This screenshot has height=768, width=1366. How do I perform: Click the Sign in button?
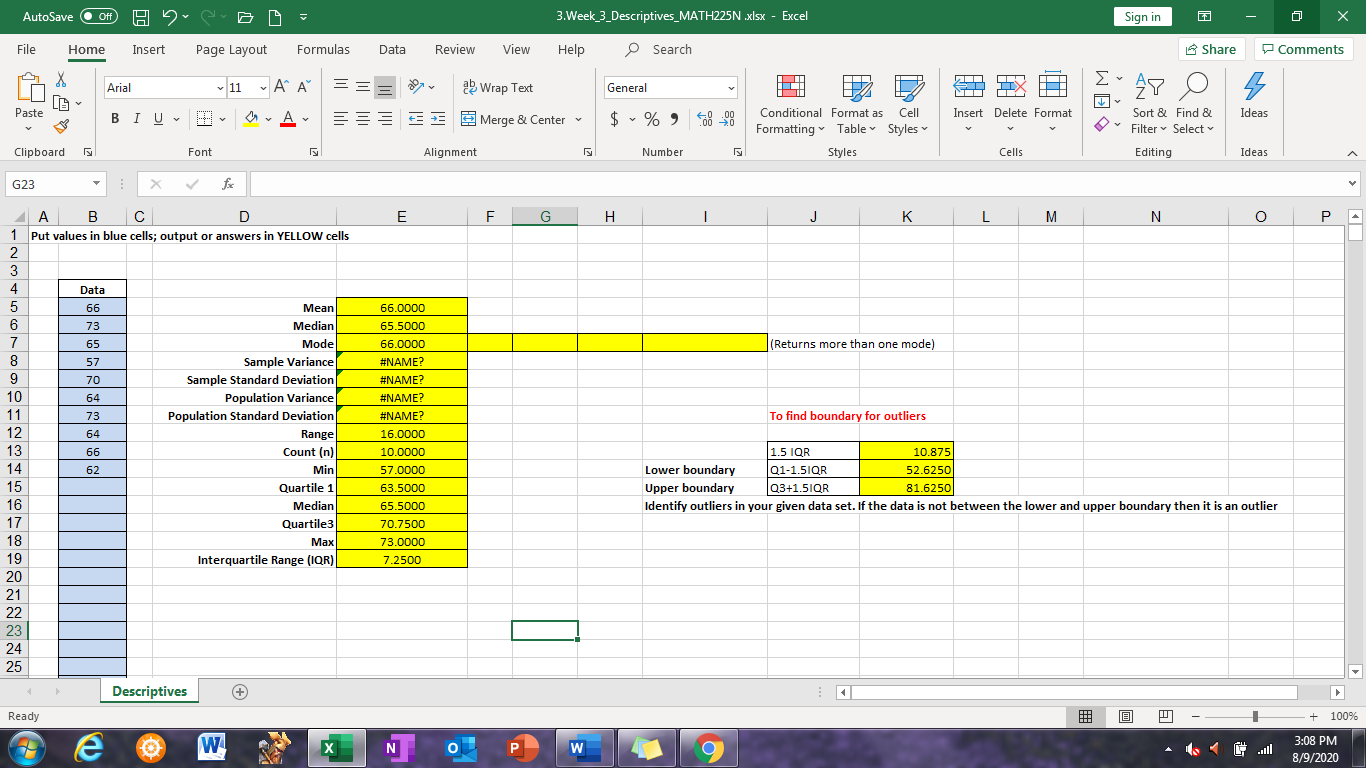click(x=1142, y=17)
